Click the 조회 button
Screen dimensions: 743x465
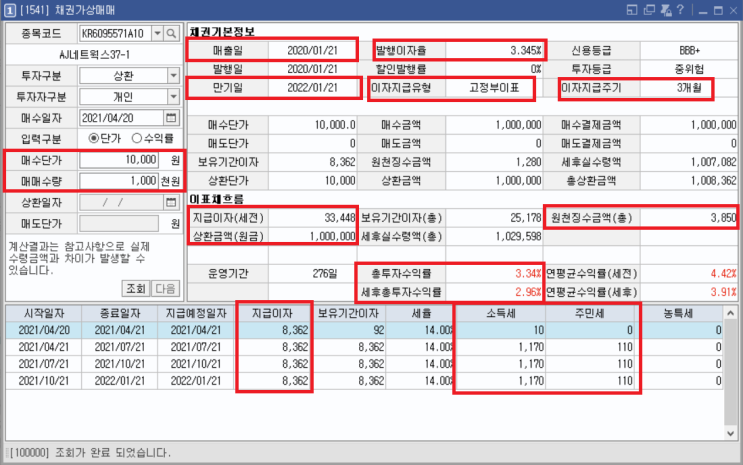tap(136, 288)
